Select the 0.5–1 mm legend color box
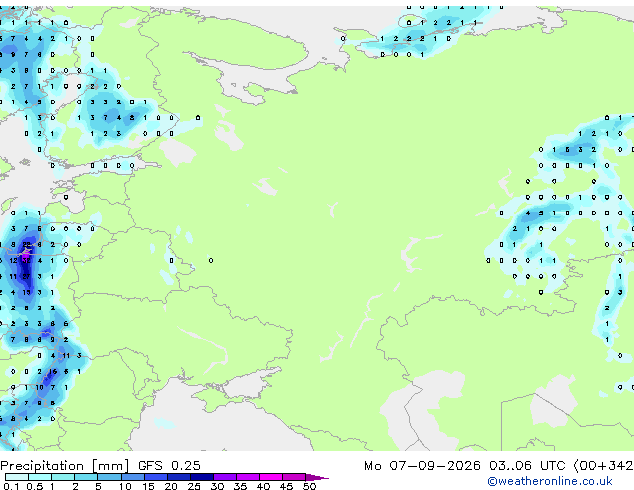This screenshot has height=490, width=634. coord(40,477)
